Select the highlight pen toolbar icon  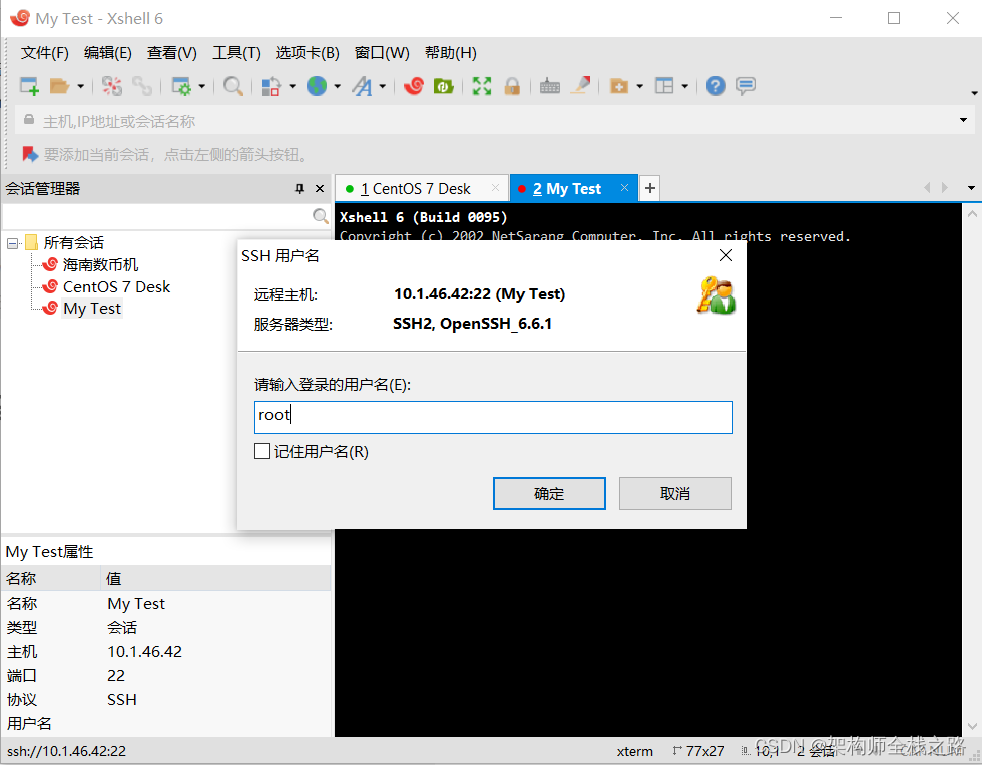tap(581, 86)
